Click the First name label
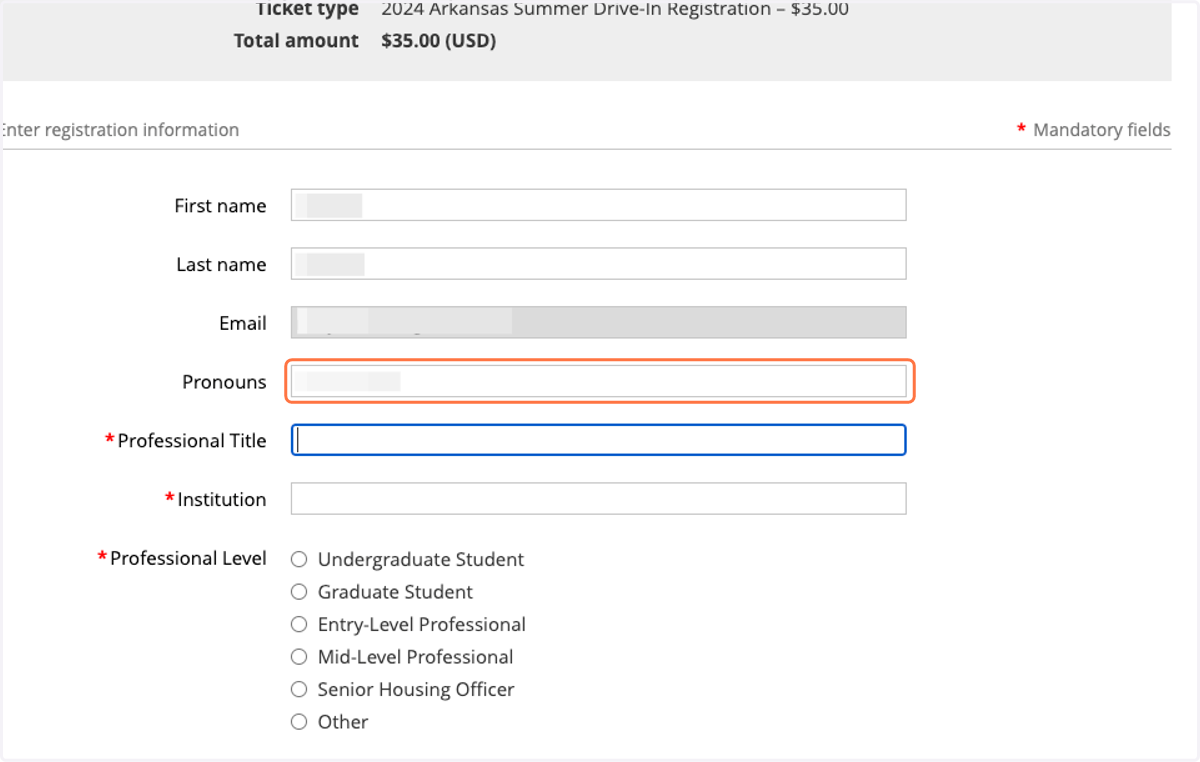1200x762 pixels. [x=220, y=206]
